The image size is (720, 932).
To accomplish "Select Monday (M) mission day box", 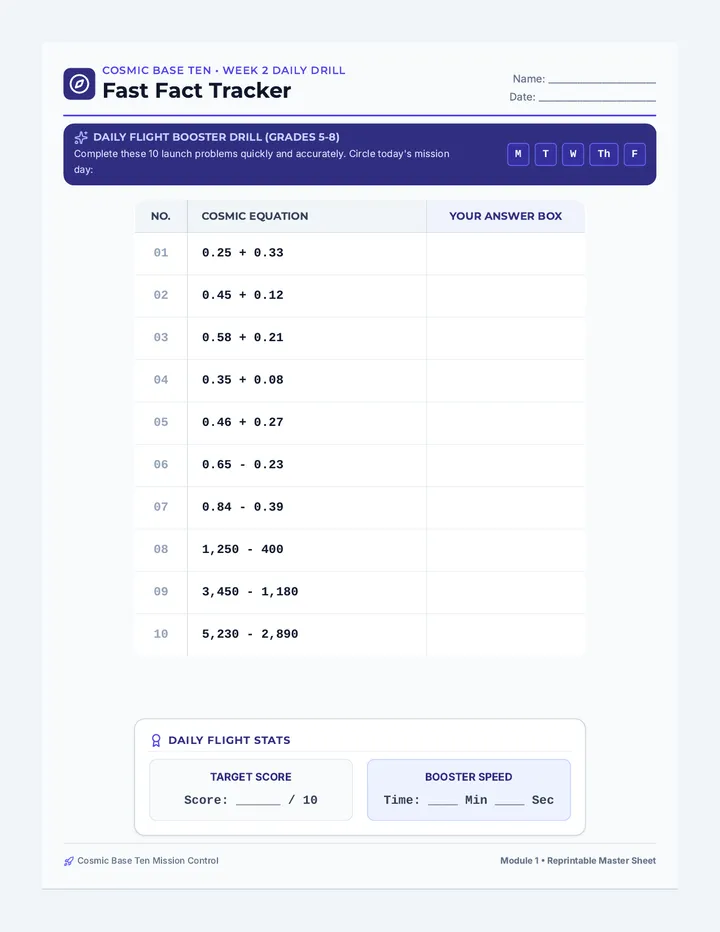I will pos(518,154).
